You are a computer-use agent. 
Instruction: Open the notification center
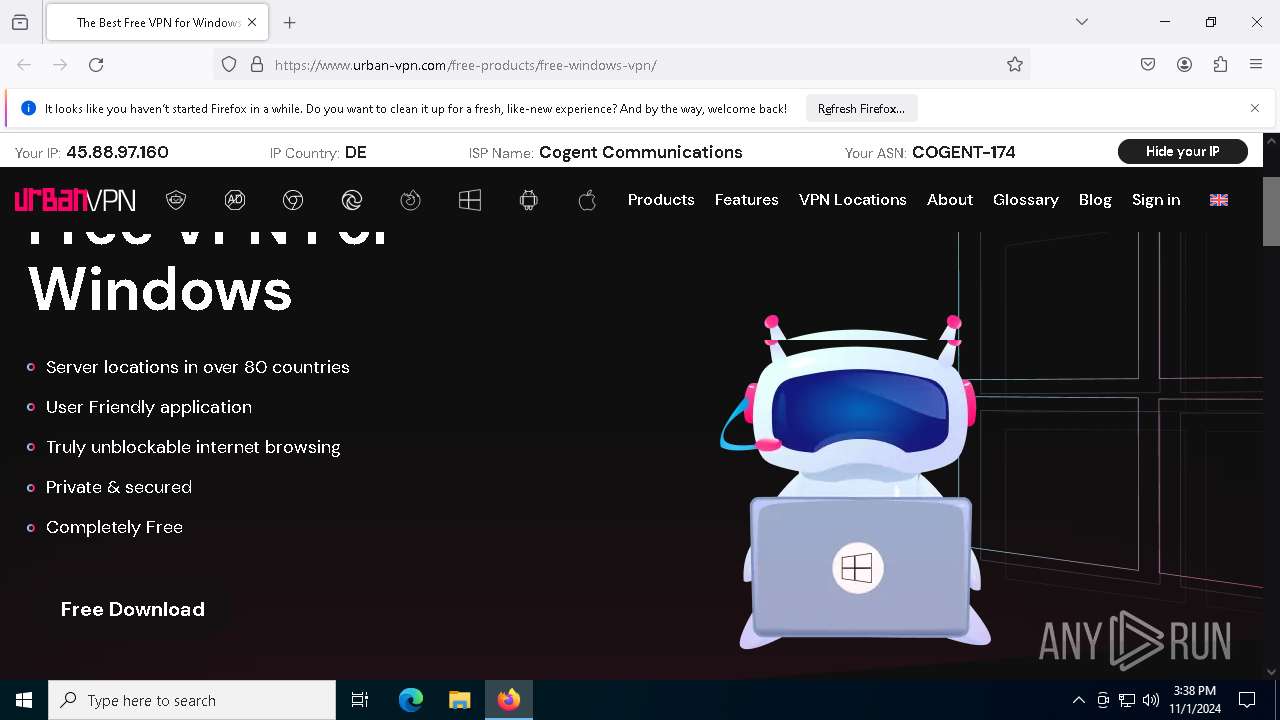coord(1247,700)
